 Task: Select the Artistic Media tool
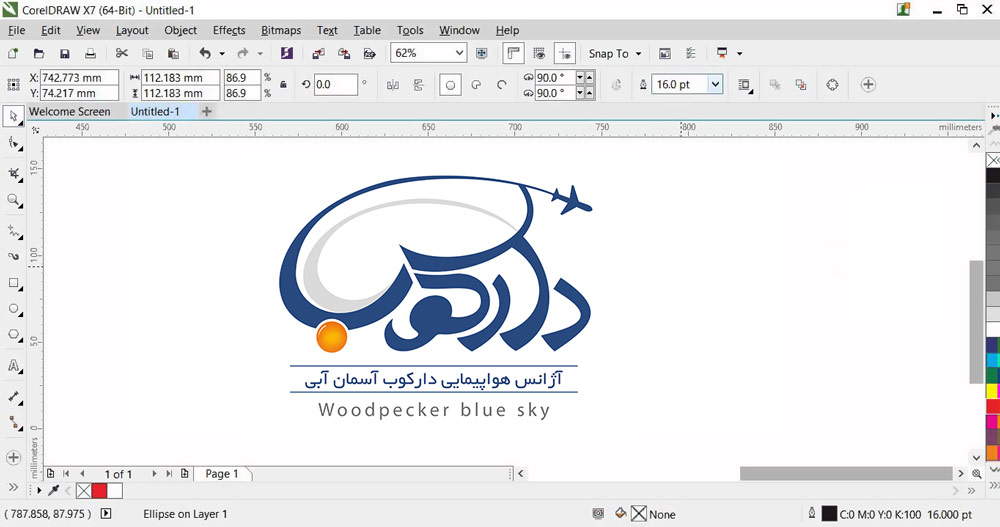point(13,256)
